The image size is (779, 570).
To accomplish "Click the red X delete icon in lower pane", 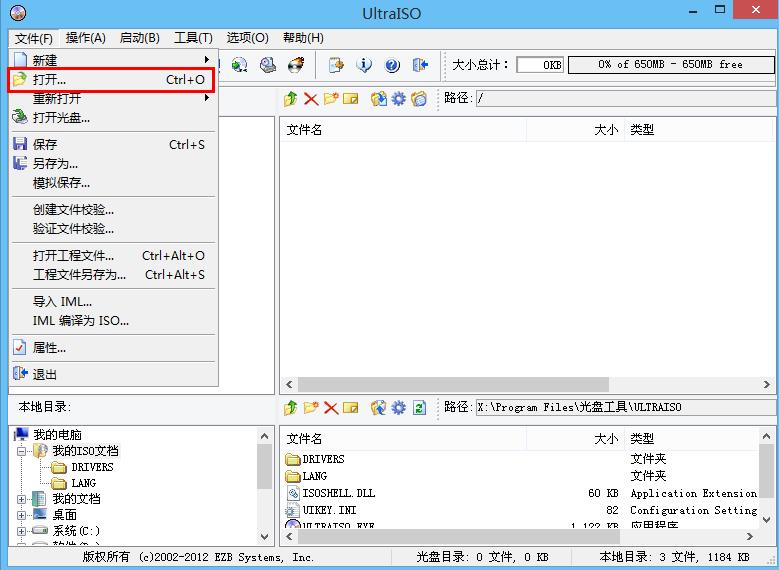I will [331, 407].
